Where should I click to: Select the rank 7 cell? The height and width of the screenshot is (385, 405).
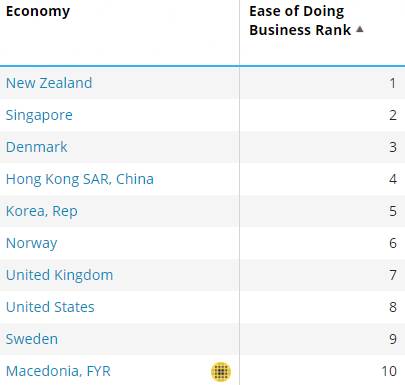(x=322, y=275)
